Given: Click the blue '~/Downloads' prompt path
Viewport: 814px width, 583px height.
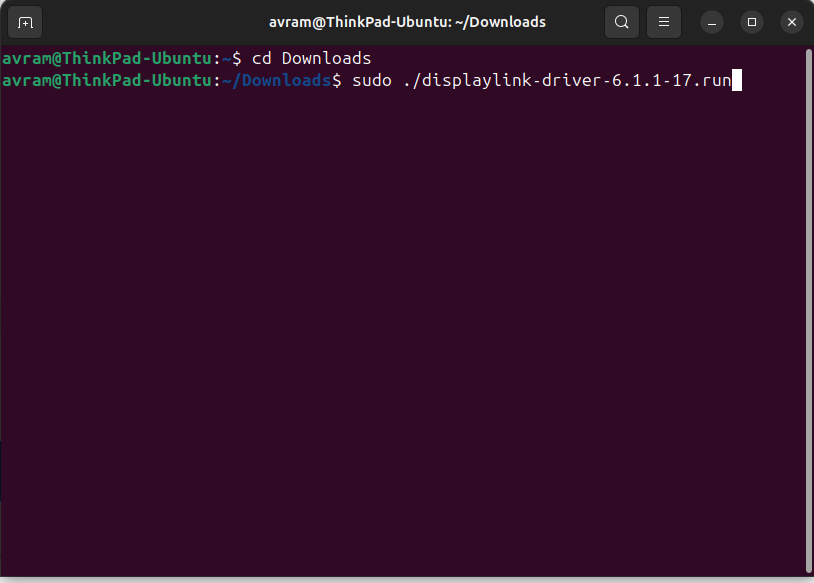Looking at the screenshot, I should tap(277, 81).
